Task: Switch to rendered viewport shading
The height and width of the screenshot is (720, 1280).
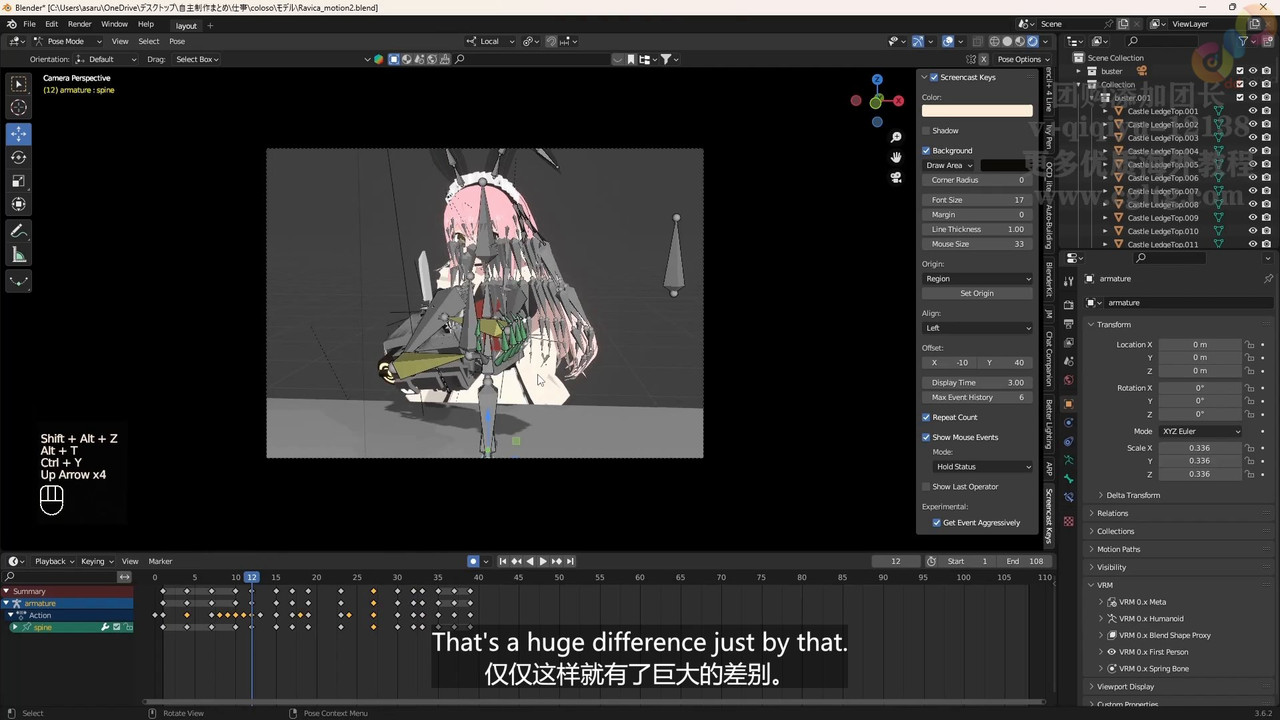Action: point(1033,41)
